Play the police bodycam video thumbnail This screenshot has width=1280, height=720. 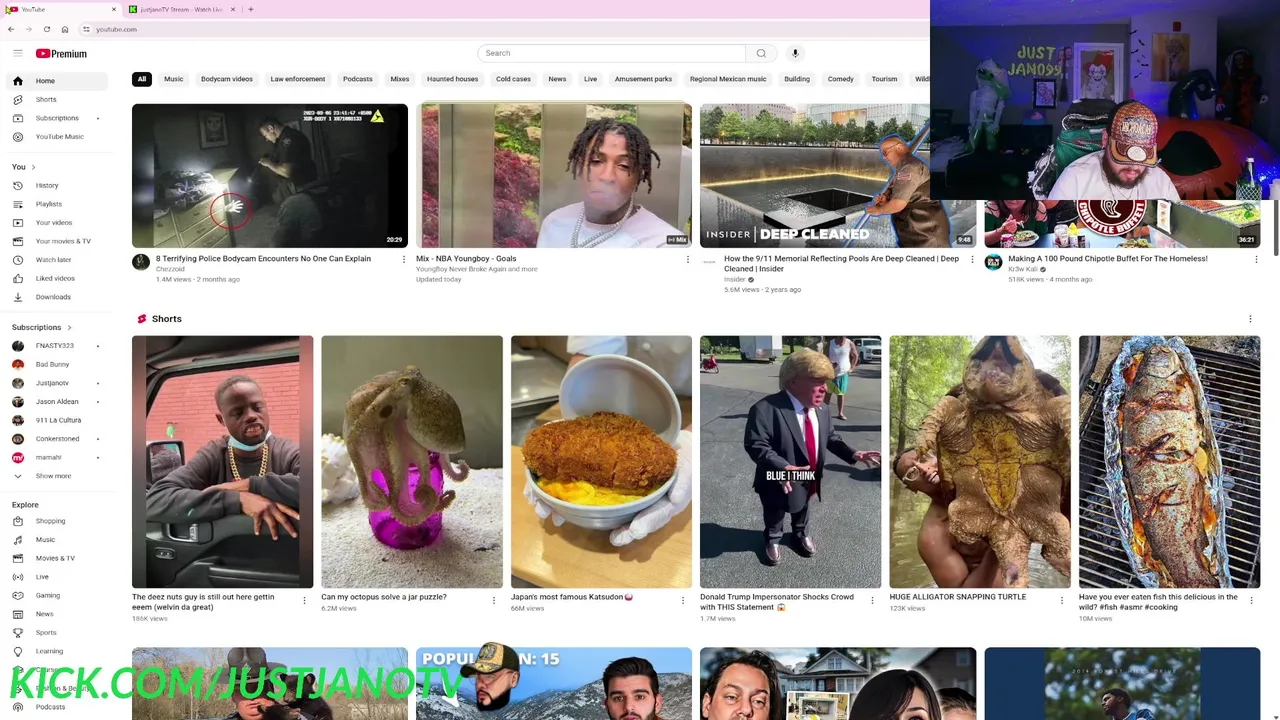(270, 175)
